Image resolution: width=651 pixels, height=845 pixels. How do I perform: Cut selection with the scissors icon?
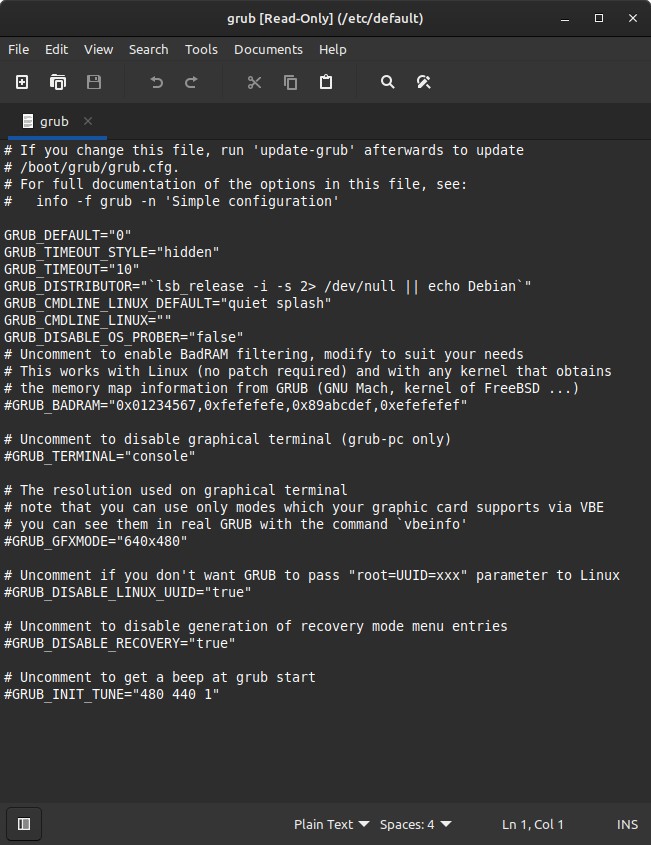254,82
